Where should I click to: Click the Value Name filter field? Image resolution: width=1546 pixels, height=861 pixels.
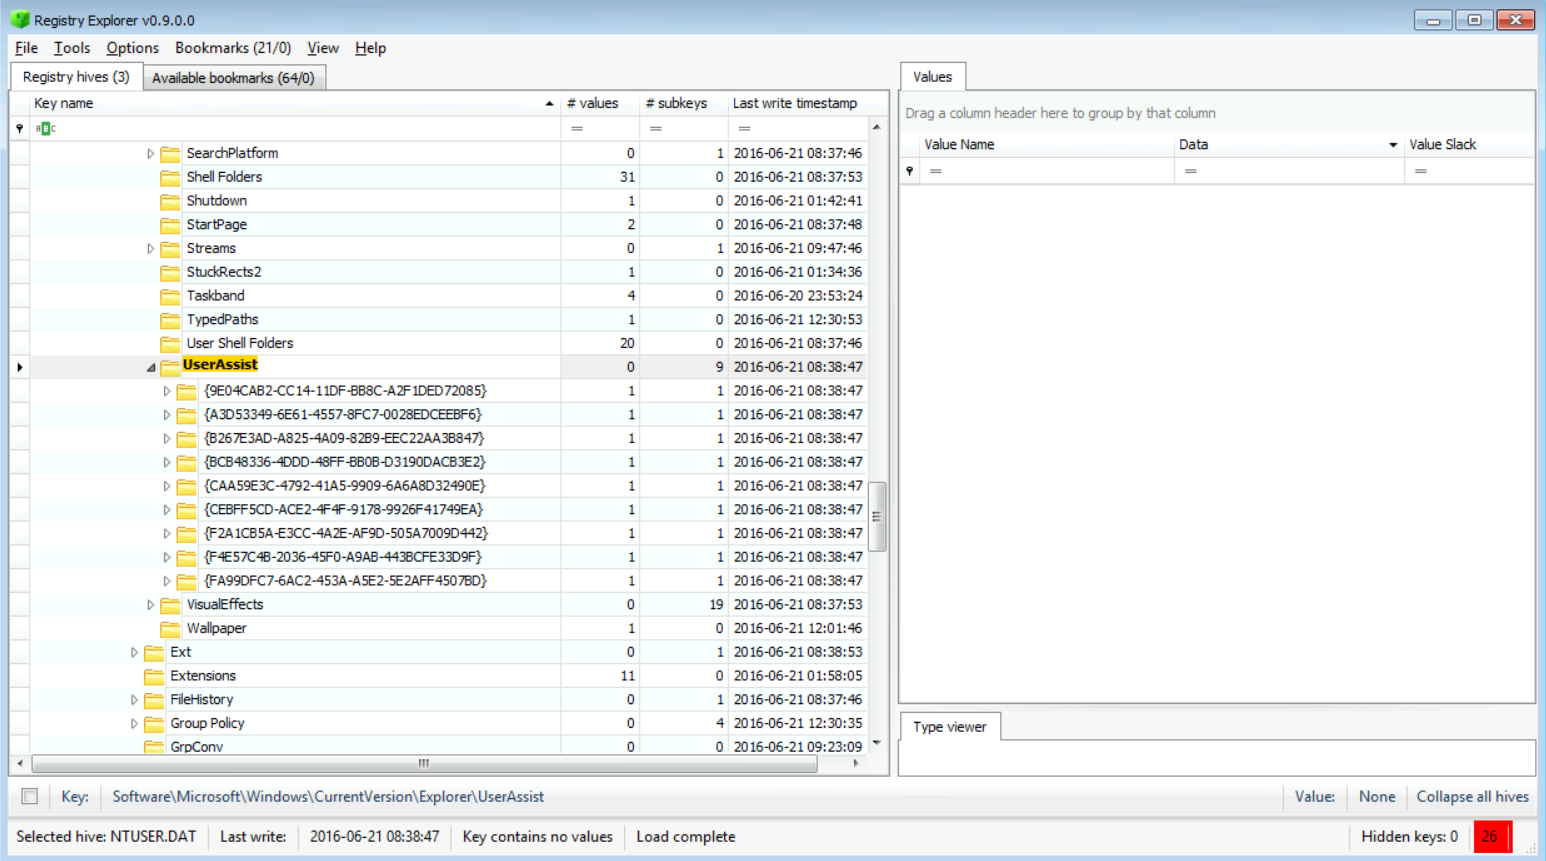point(1046,171)
